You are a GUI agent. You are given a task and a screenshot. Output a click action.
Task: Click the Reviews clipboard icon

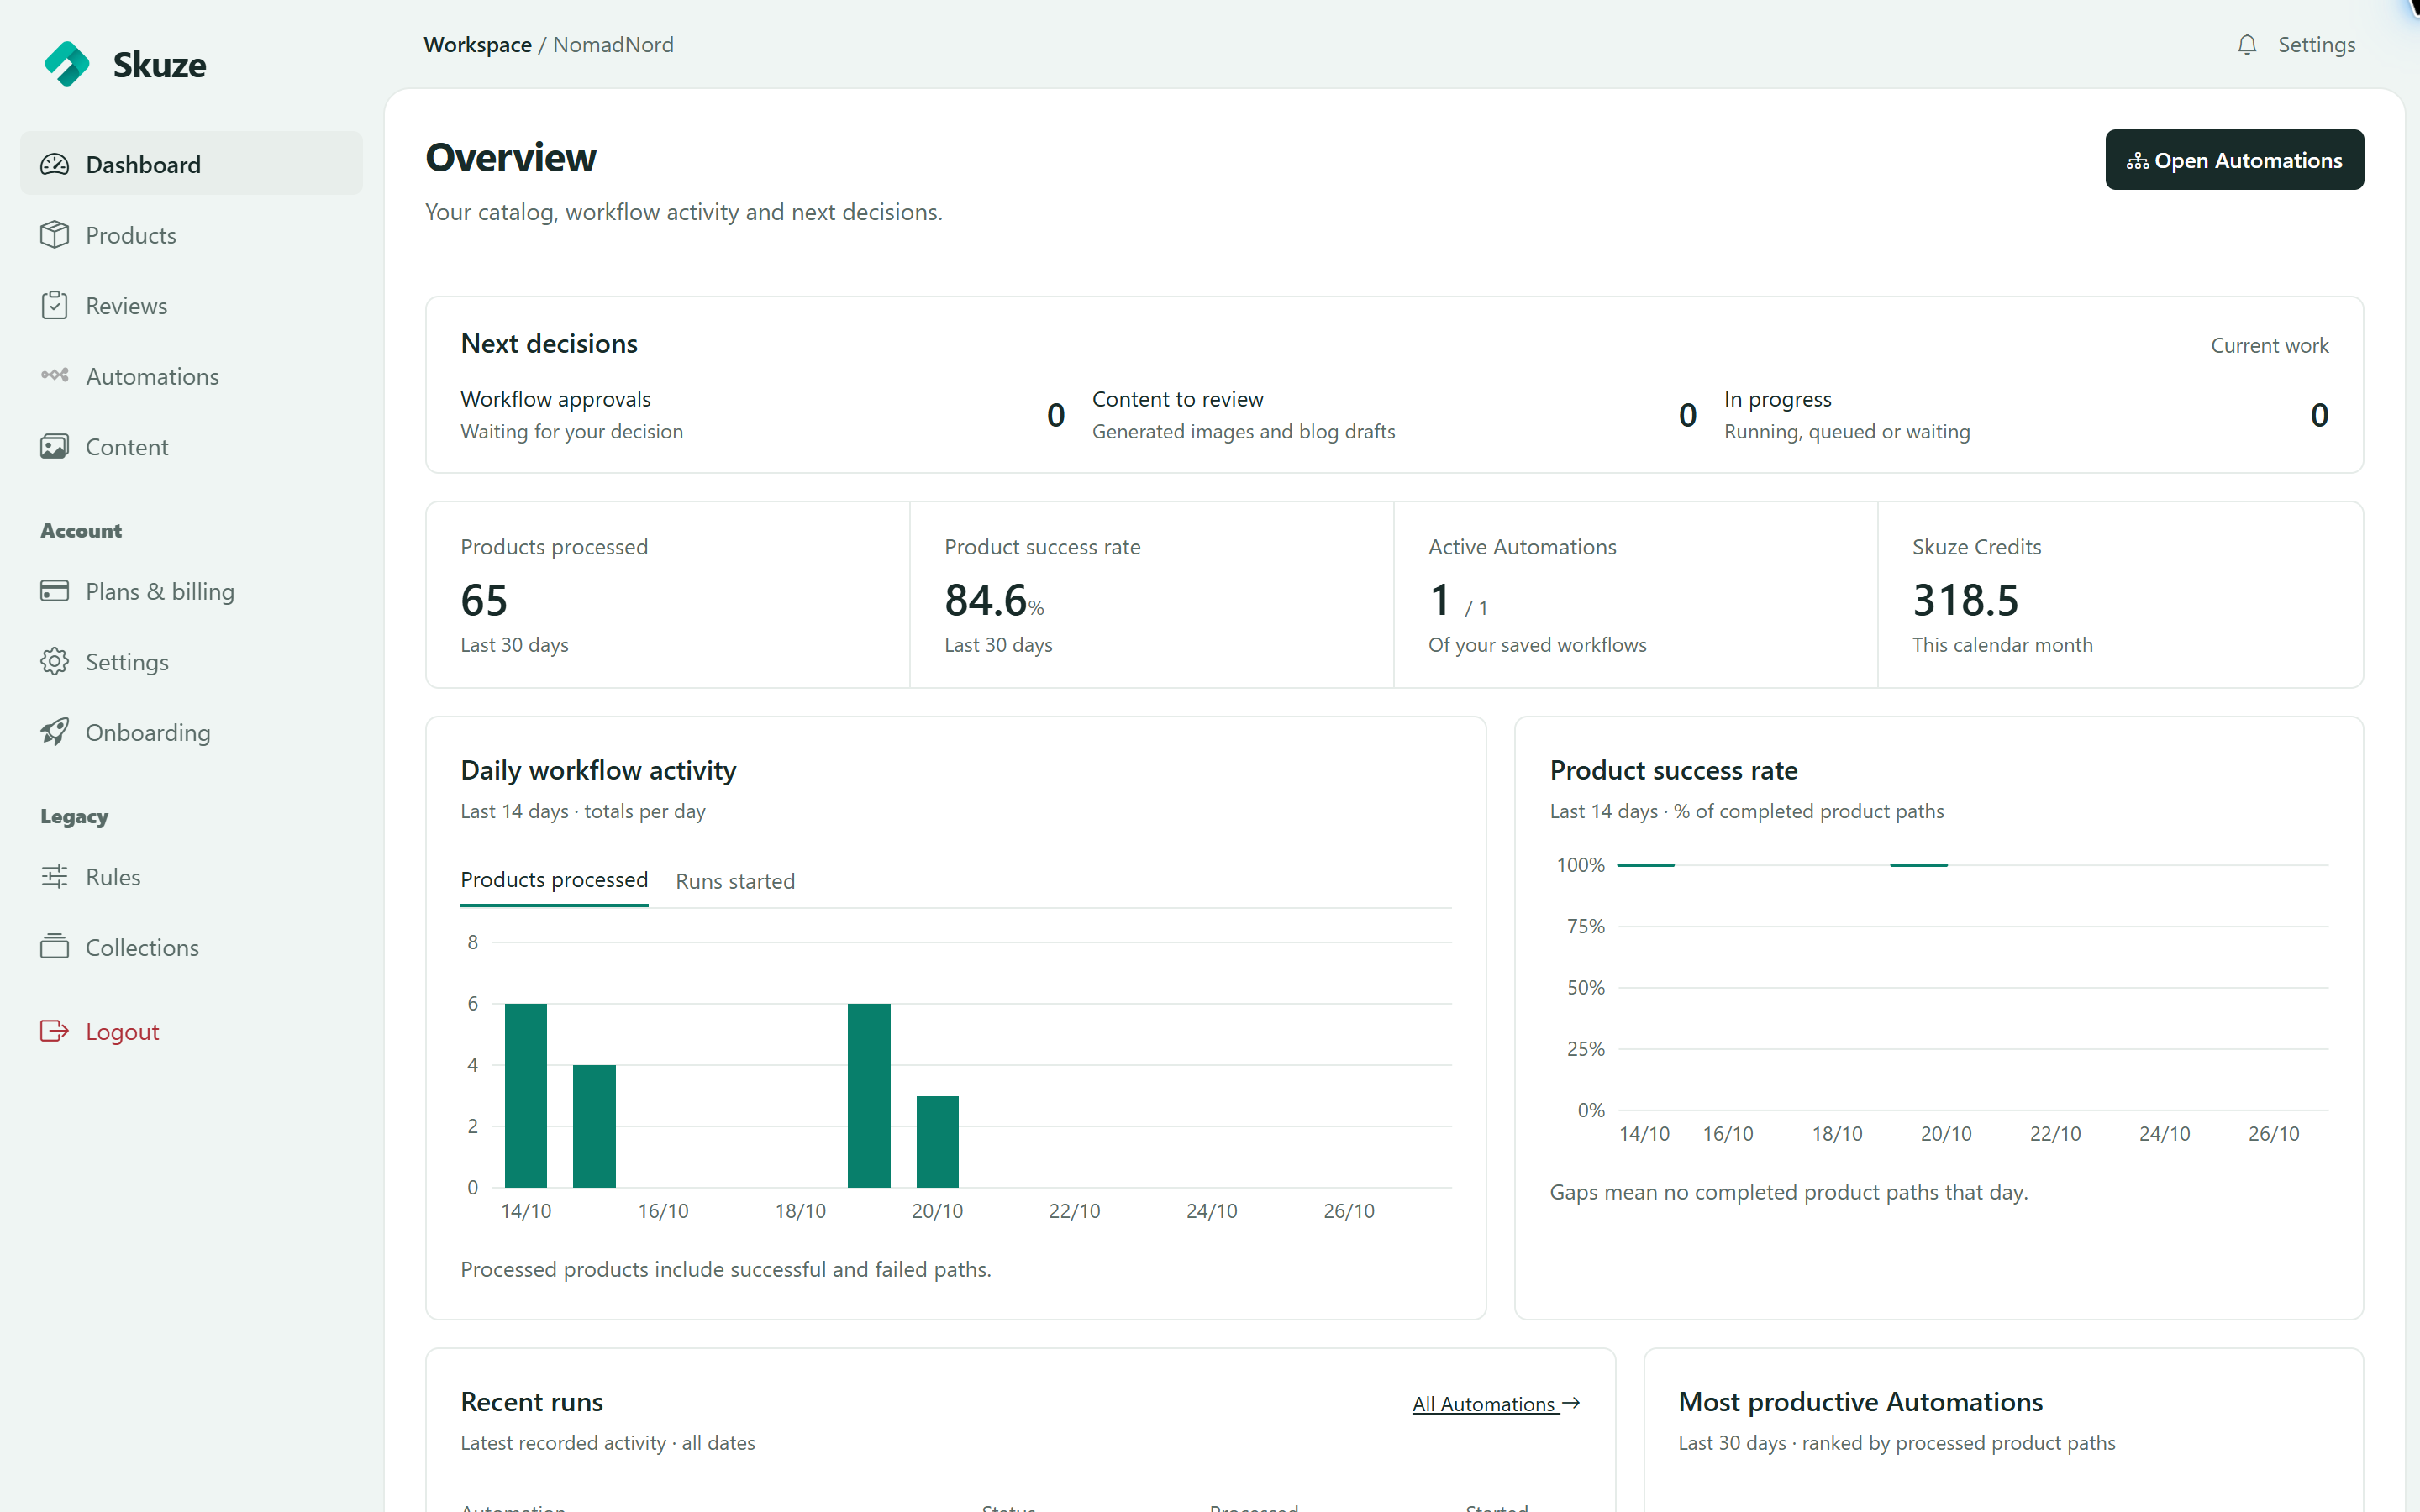tap(55, 305)
